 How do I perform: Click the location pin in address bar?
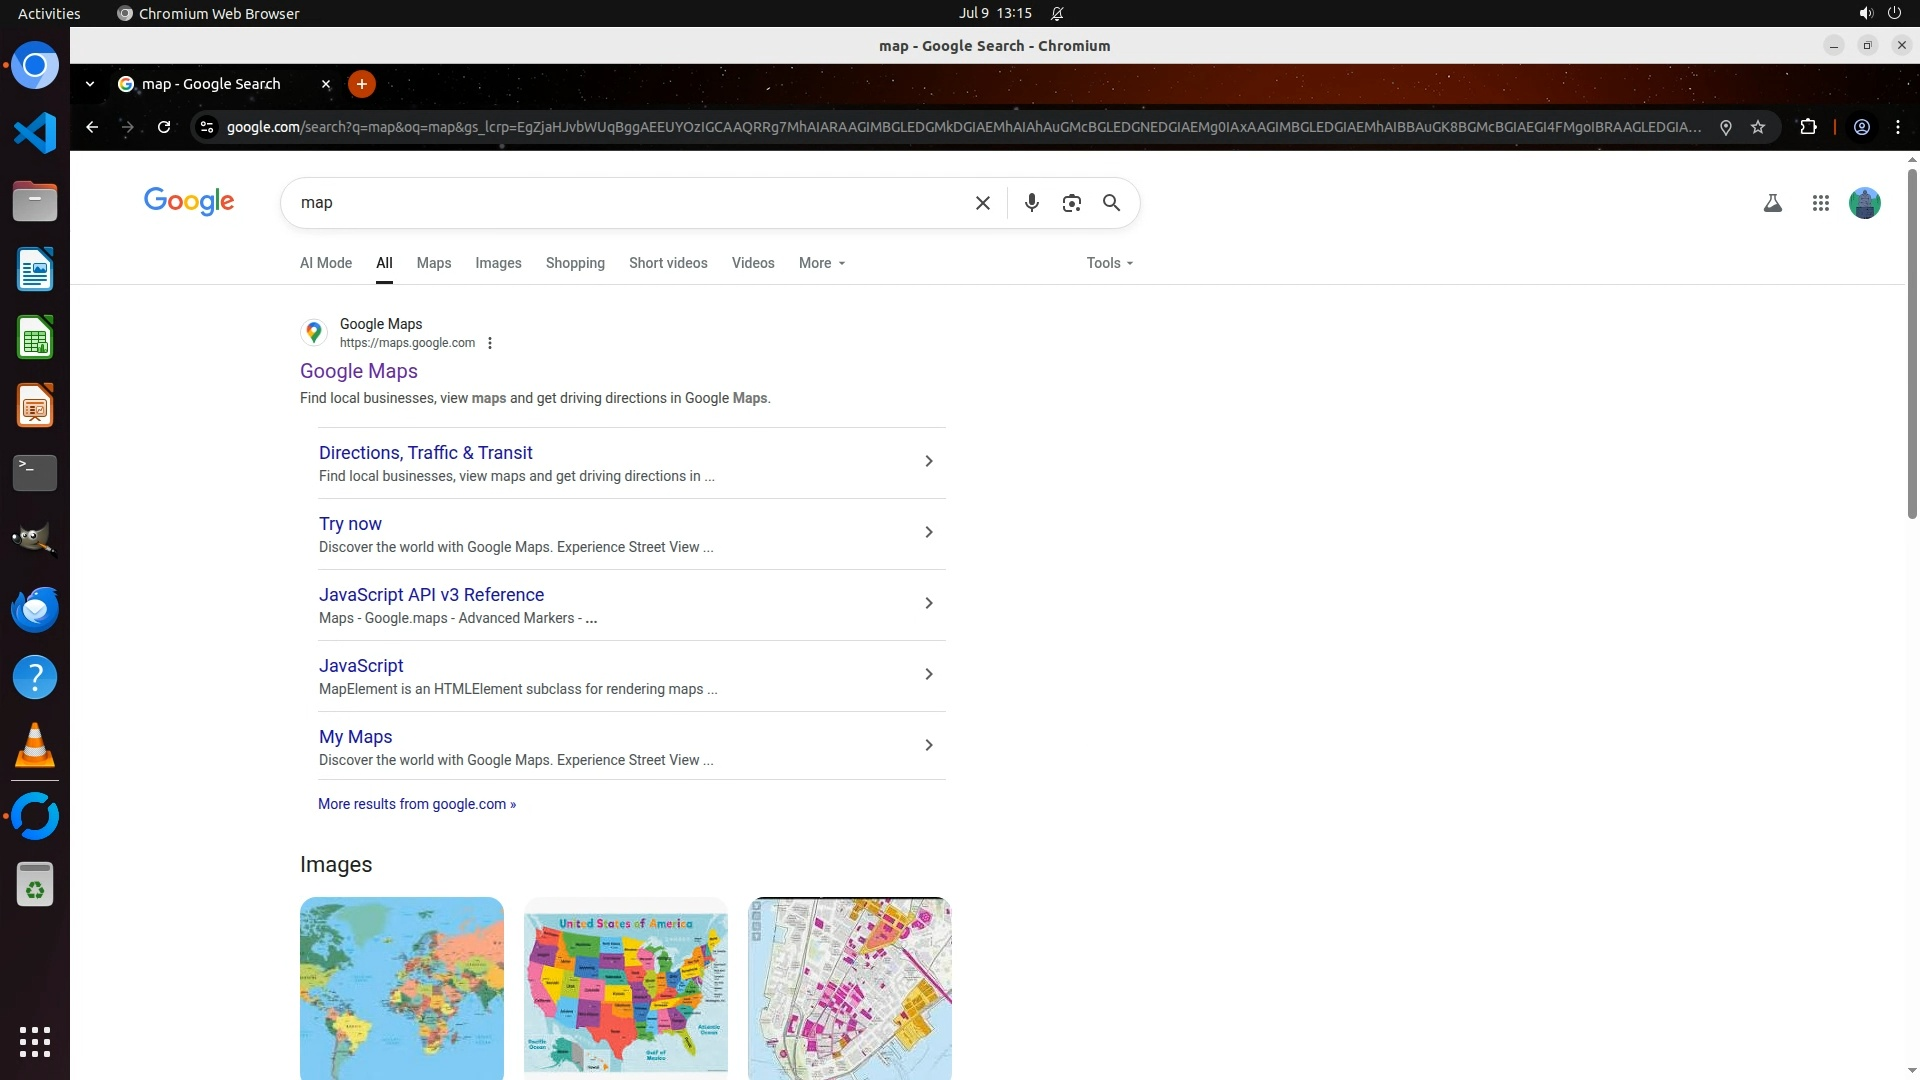tap(1725, 127)
